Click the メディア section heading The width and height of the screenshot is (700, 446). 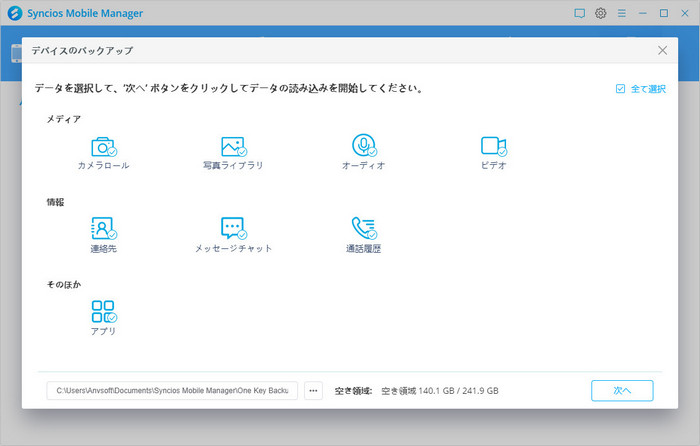pyautogui.click(x=64, y=119)
